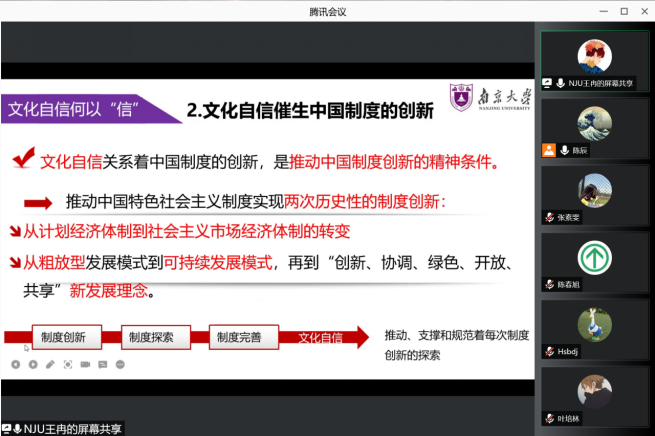This screenshot has width=655, height=436.
Task: Open the more options ellipsis in slideshow toolbar
Action: (x=119, y=364)
